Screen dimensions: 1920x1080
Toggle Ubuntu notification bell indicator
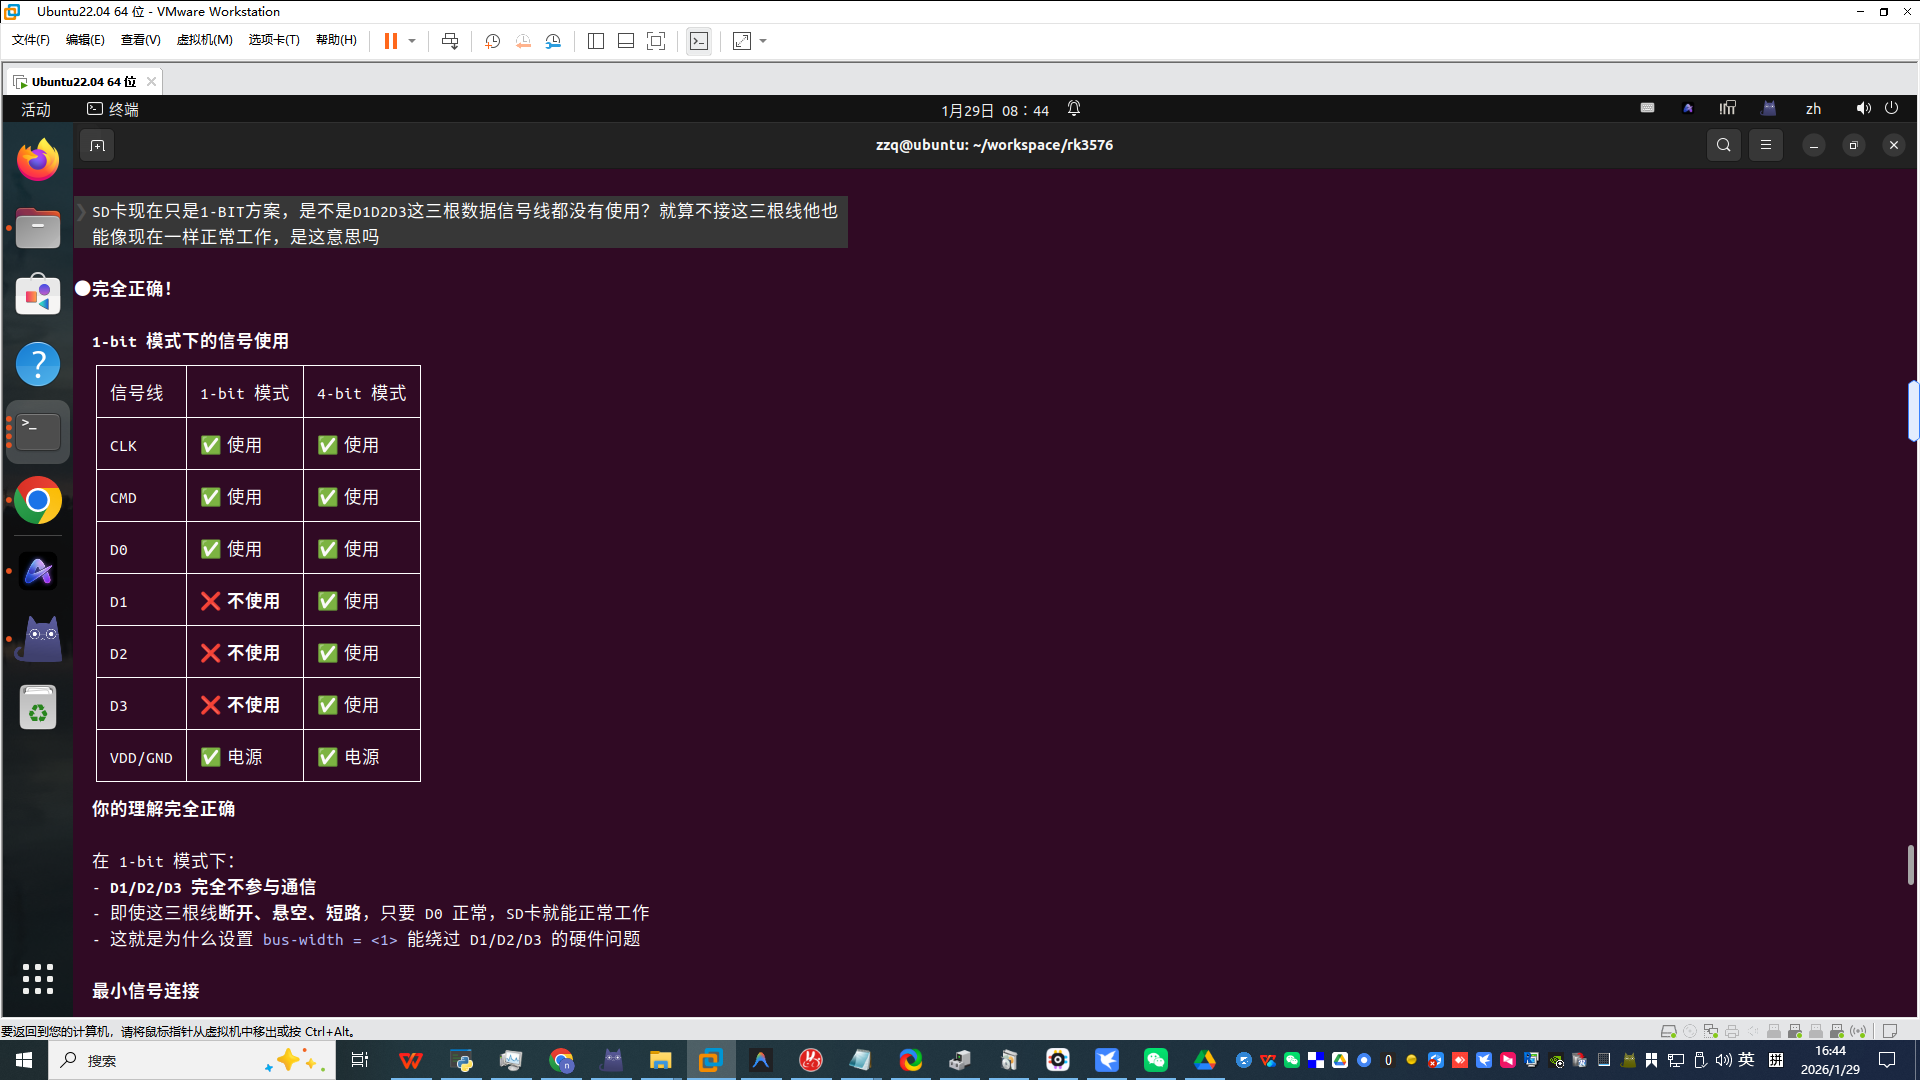(1074, 109)
